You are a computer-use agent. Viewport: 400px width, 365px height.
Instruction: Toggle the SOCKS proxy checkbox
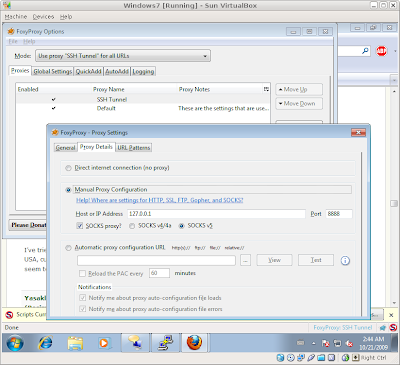79,226
